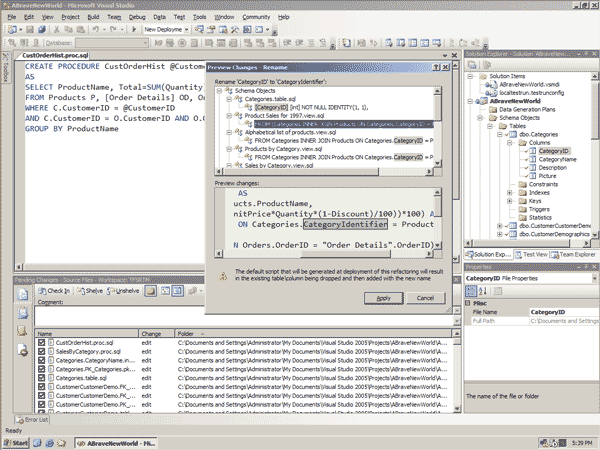Uncheck the SalesByCategory.proc.sql pending change
This screenshot has width=600, height=450.
(x=41, y=351)
